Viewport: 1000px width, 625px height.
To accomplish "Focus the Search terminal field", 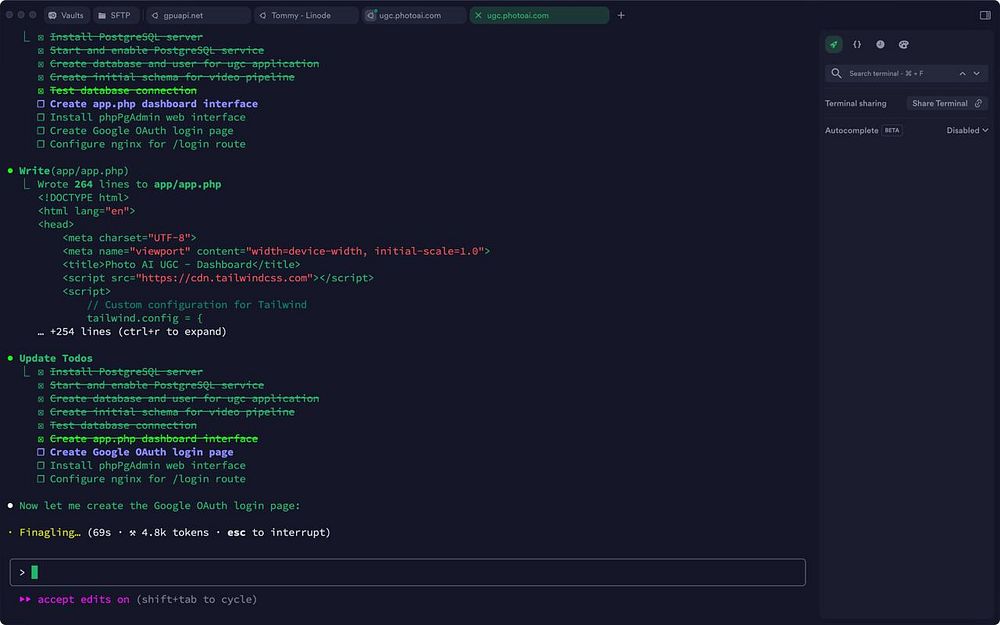I will (x=906, y=73).
